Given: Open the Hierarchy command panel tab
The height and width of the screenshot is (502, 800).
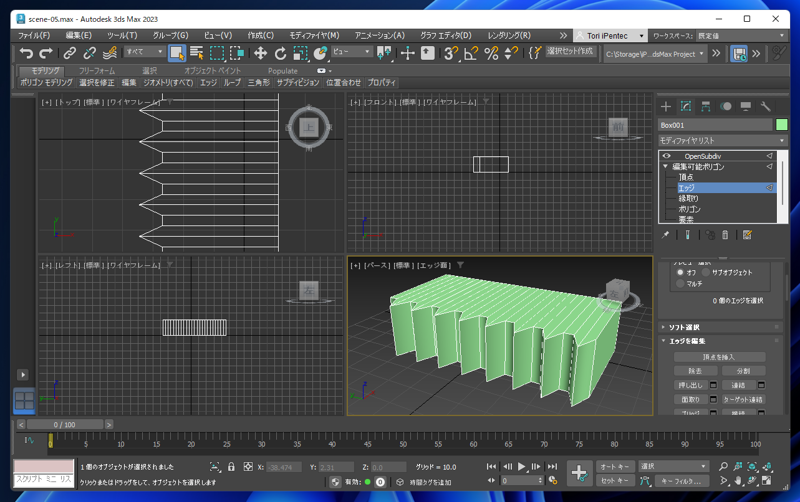Looking at the screenshot, I should (706, 106).
